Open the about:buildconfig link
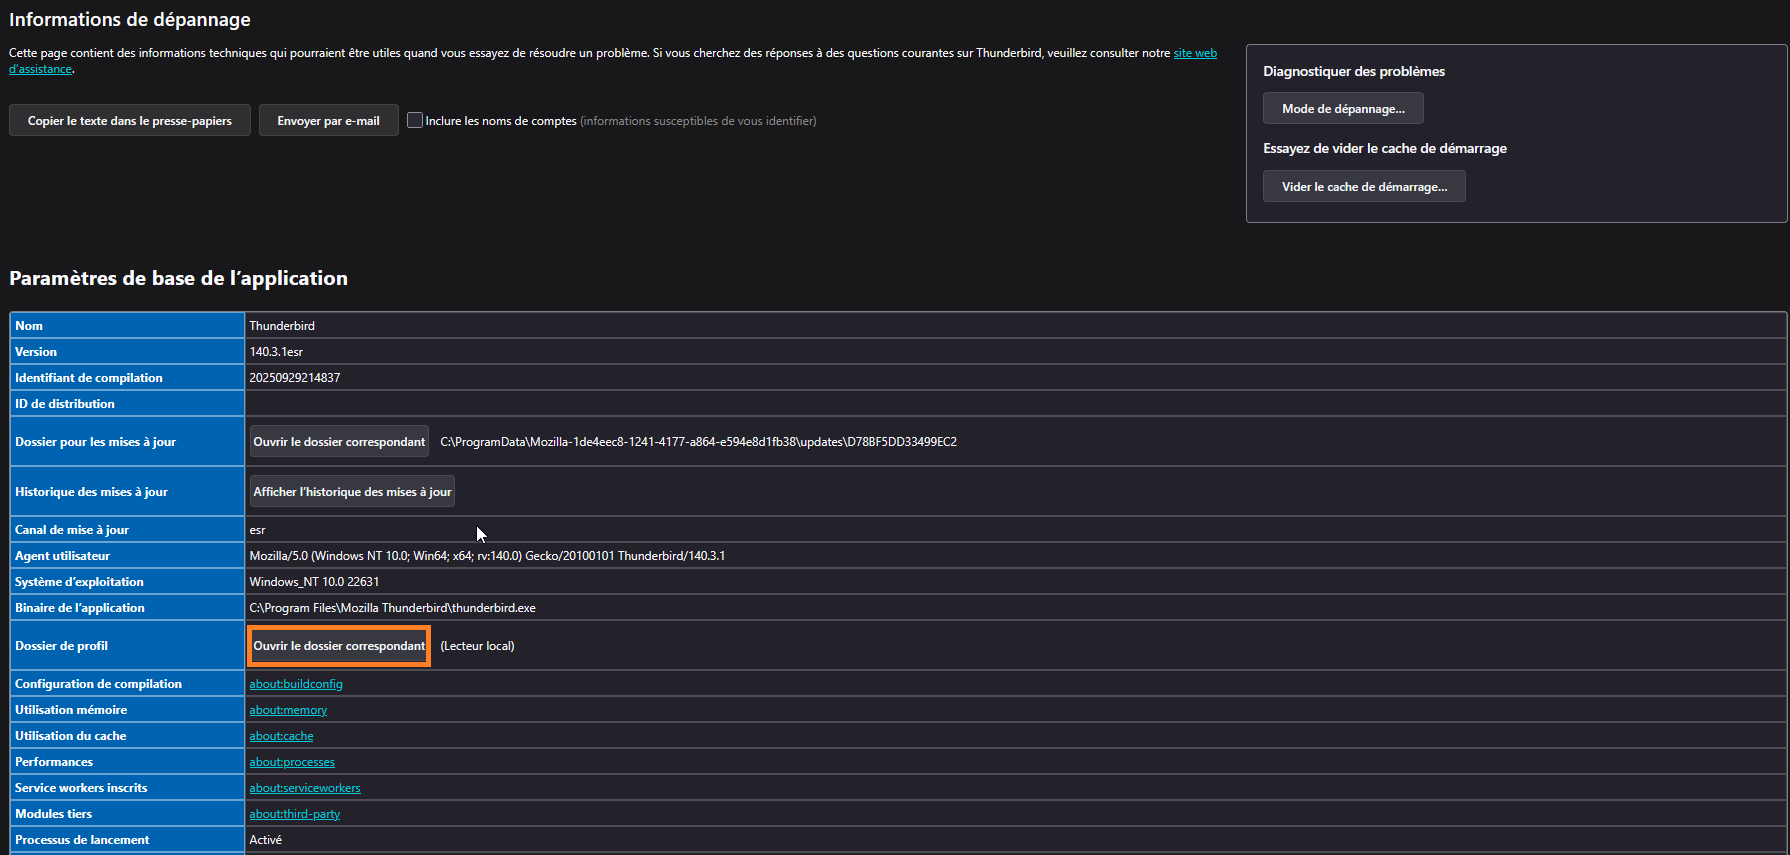 click(x=296, y=684)
